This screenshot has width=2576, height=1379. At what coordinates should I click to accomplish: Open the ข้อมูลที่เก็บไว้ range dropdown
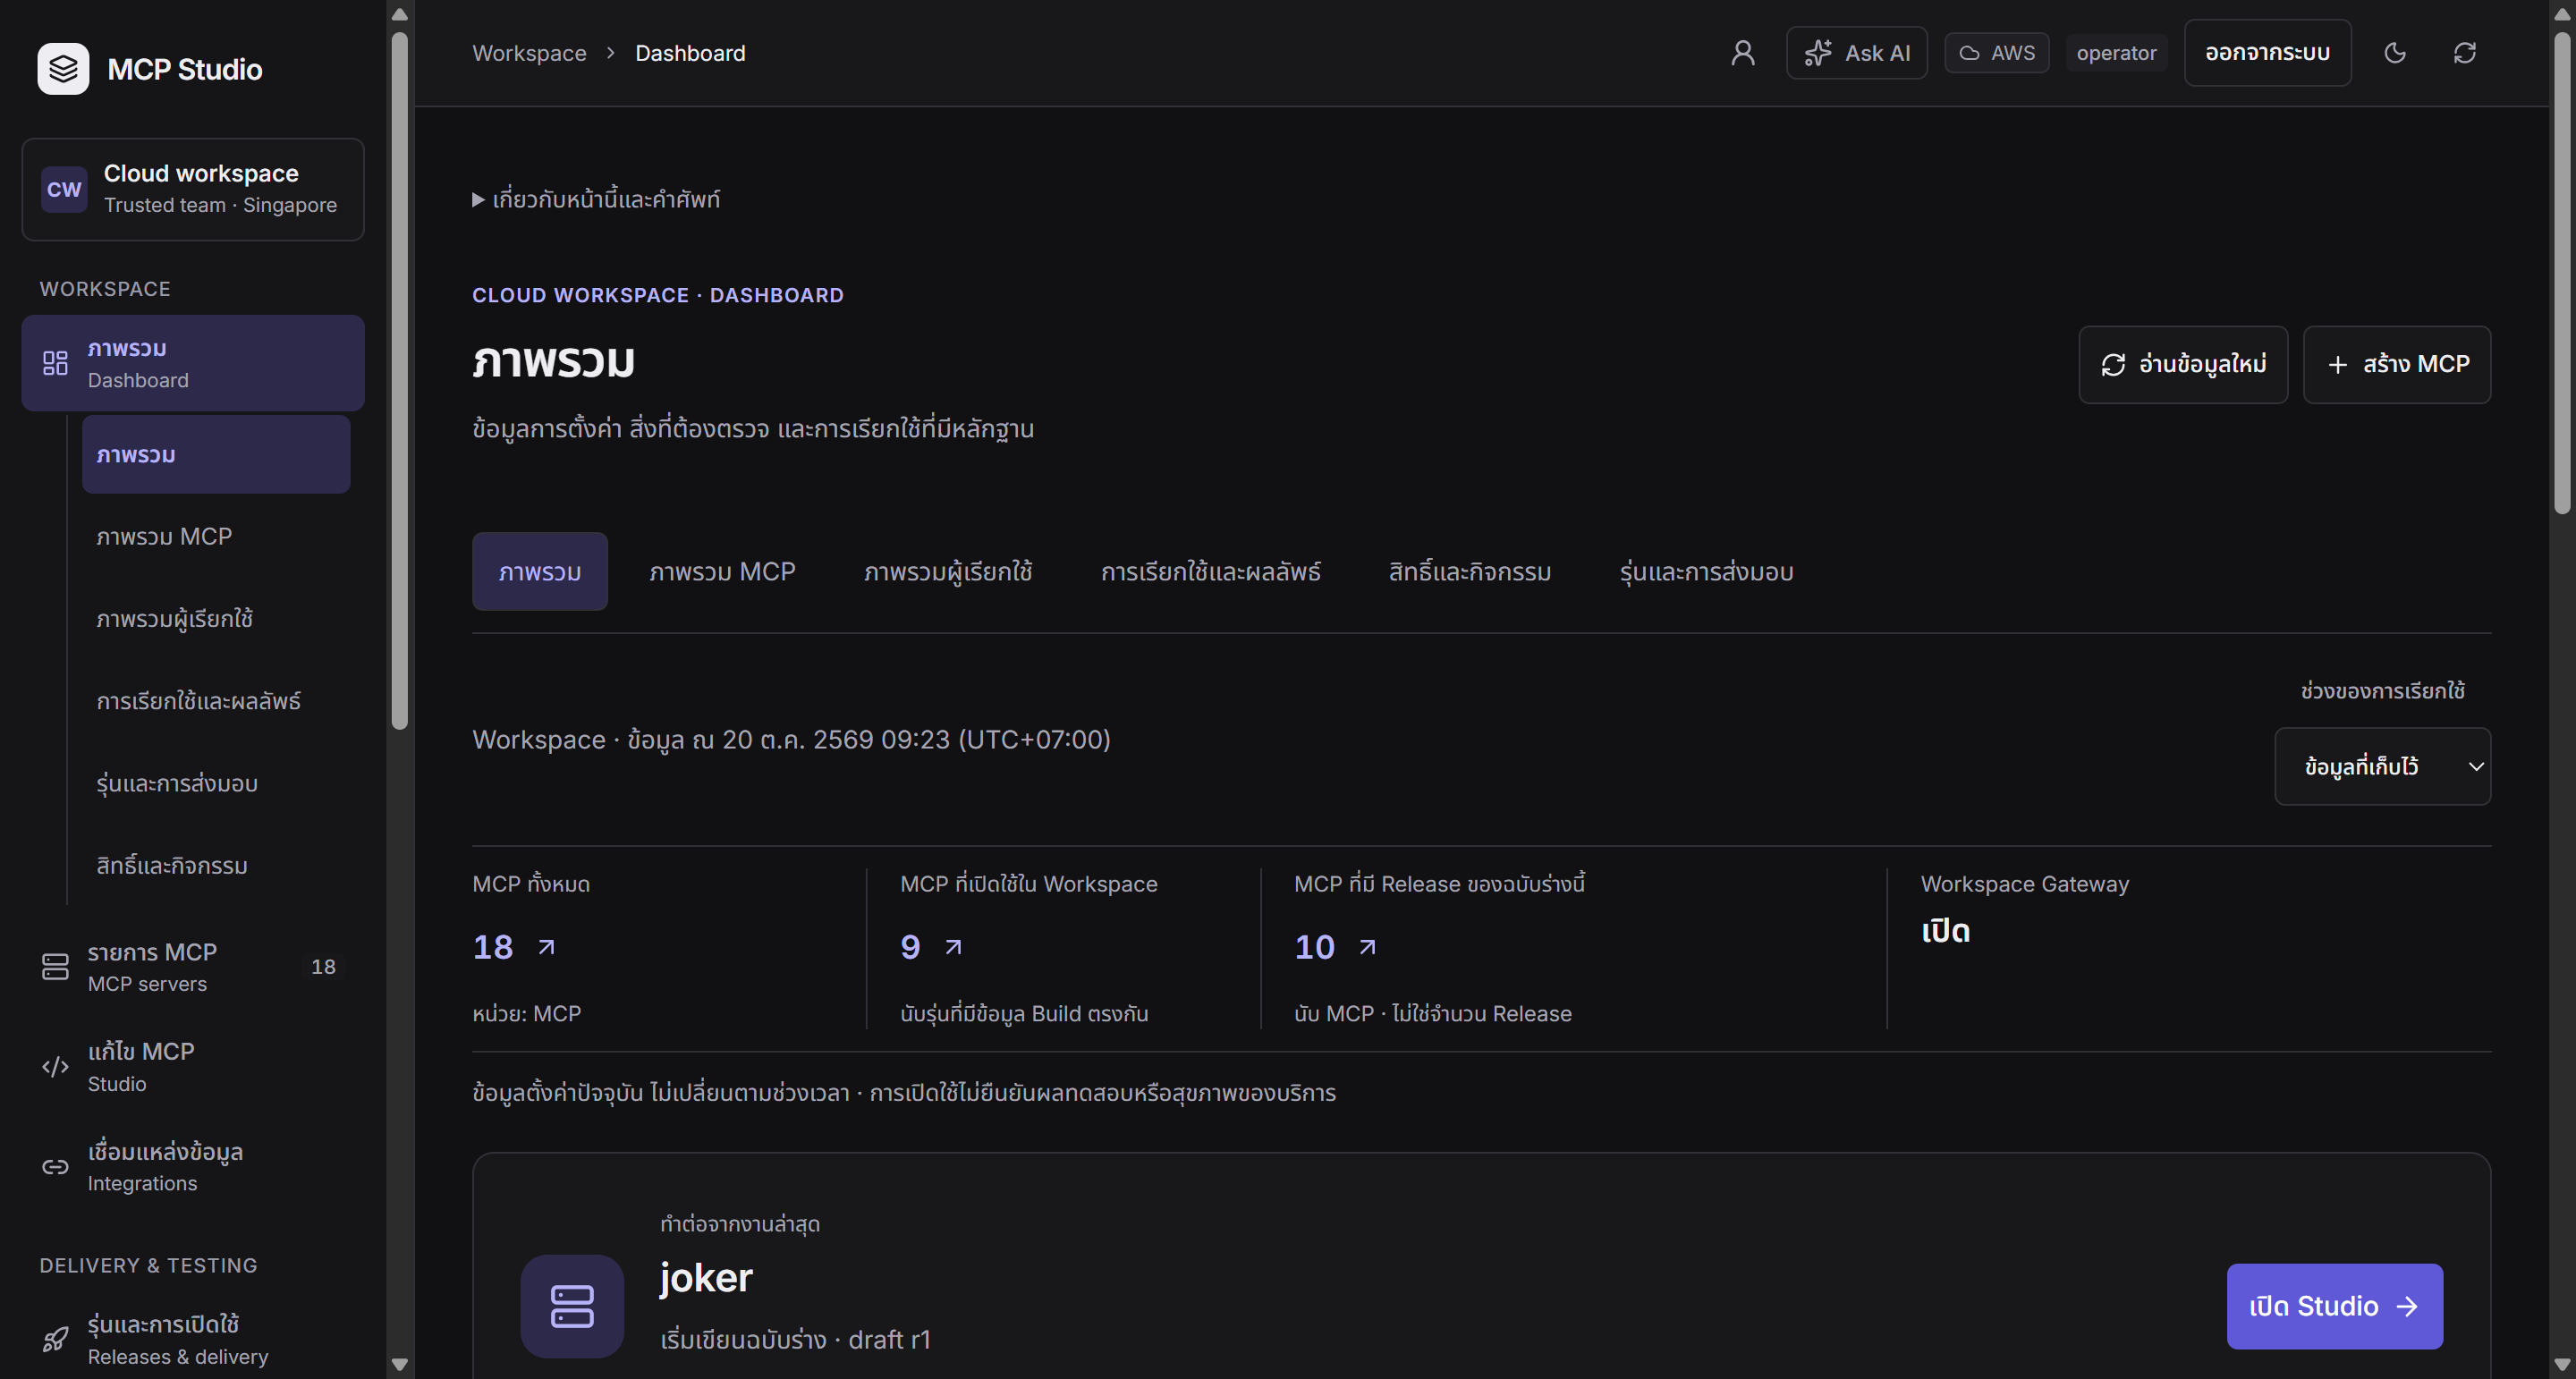point(2382,766)
